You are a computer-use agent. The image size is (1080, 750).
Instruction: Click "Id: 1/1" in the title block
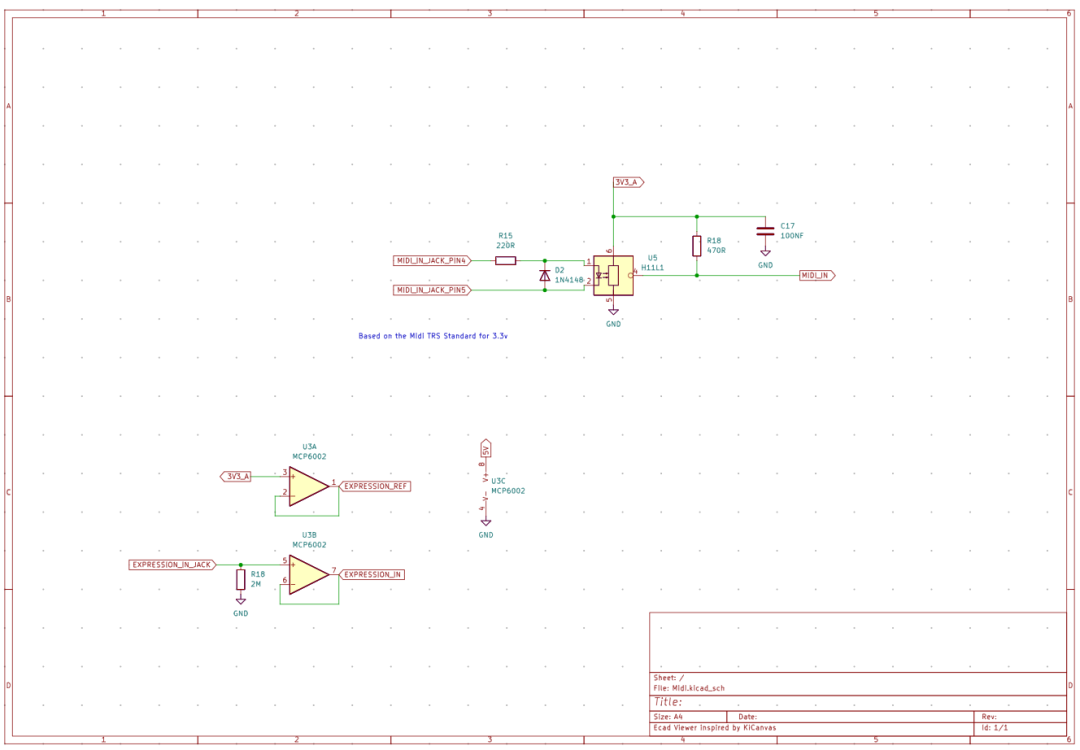point(995,728)
